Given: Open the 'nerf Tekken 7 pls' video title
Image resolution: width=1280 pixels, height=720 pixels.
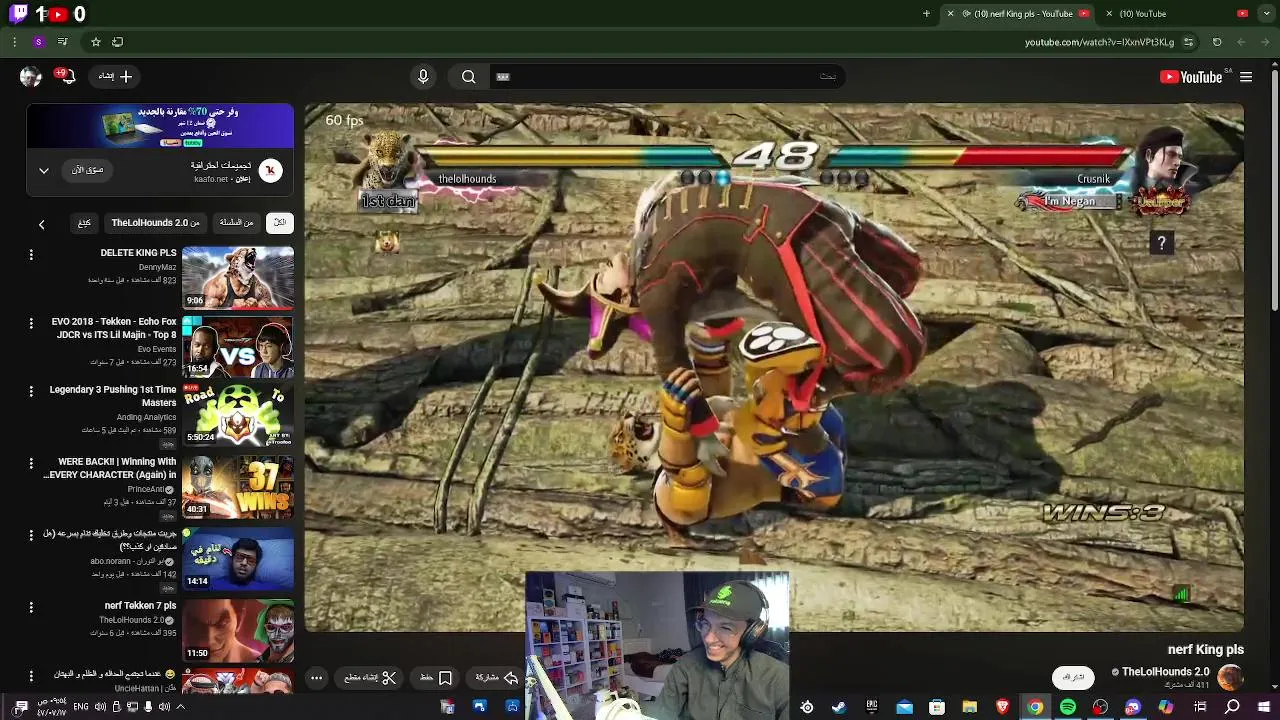Looking at the screenshot, I should coord(141,606).
